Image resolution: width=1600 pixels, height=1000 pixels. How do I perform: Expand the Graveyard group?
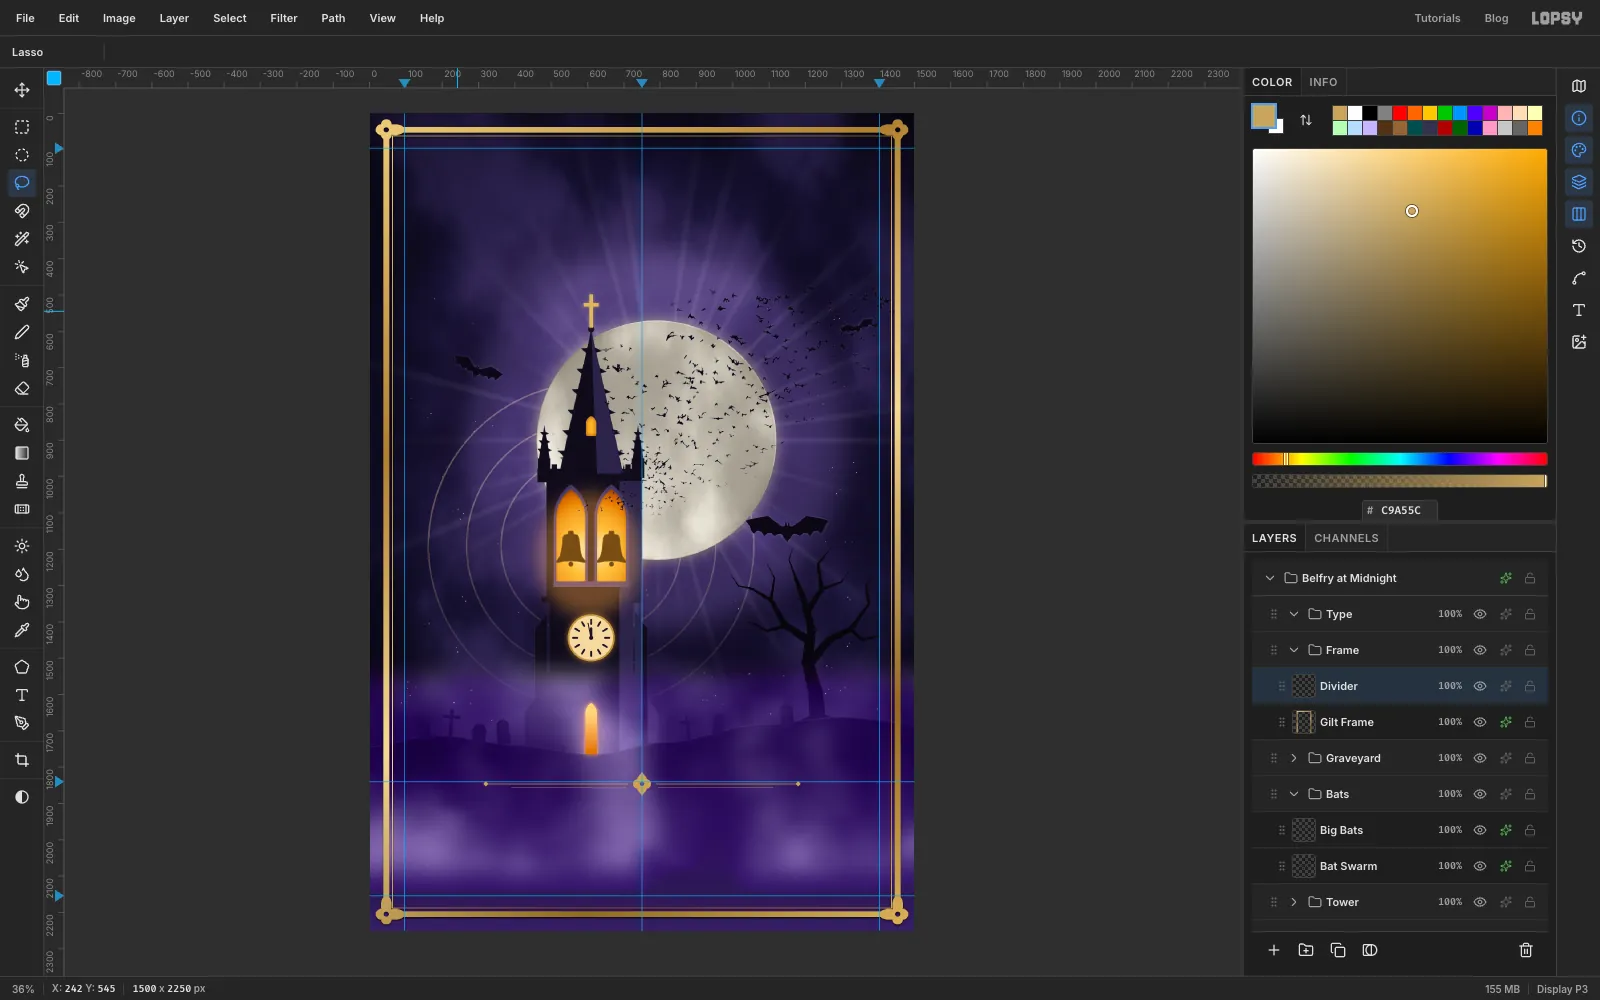point(1294,758)
